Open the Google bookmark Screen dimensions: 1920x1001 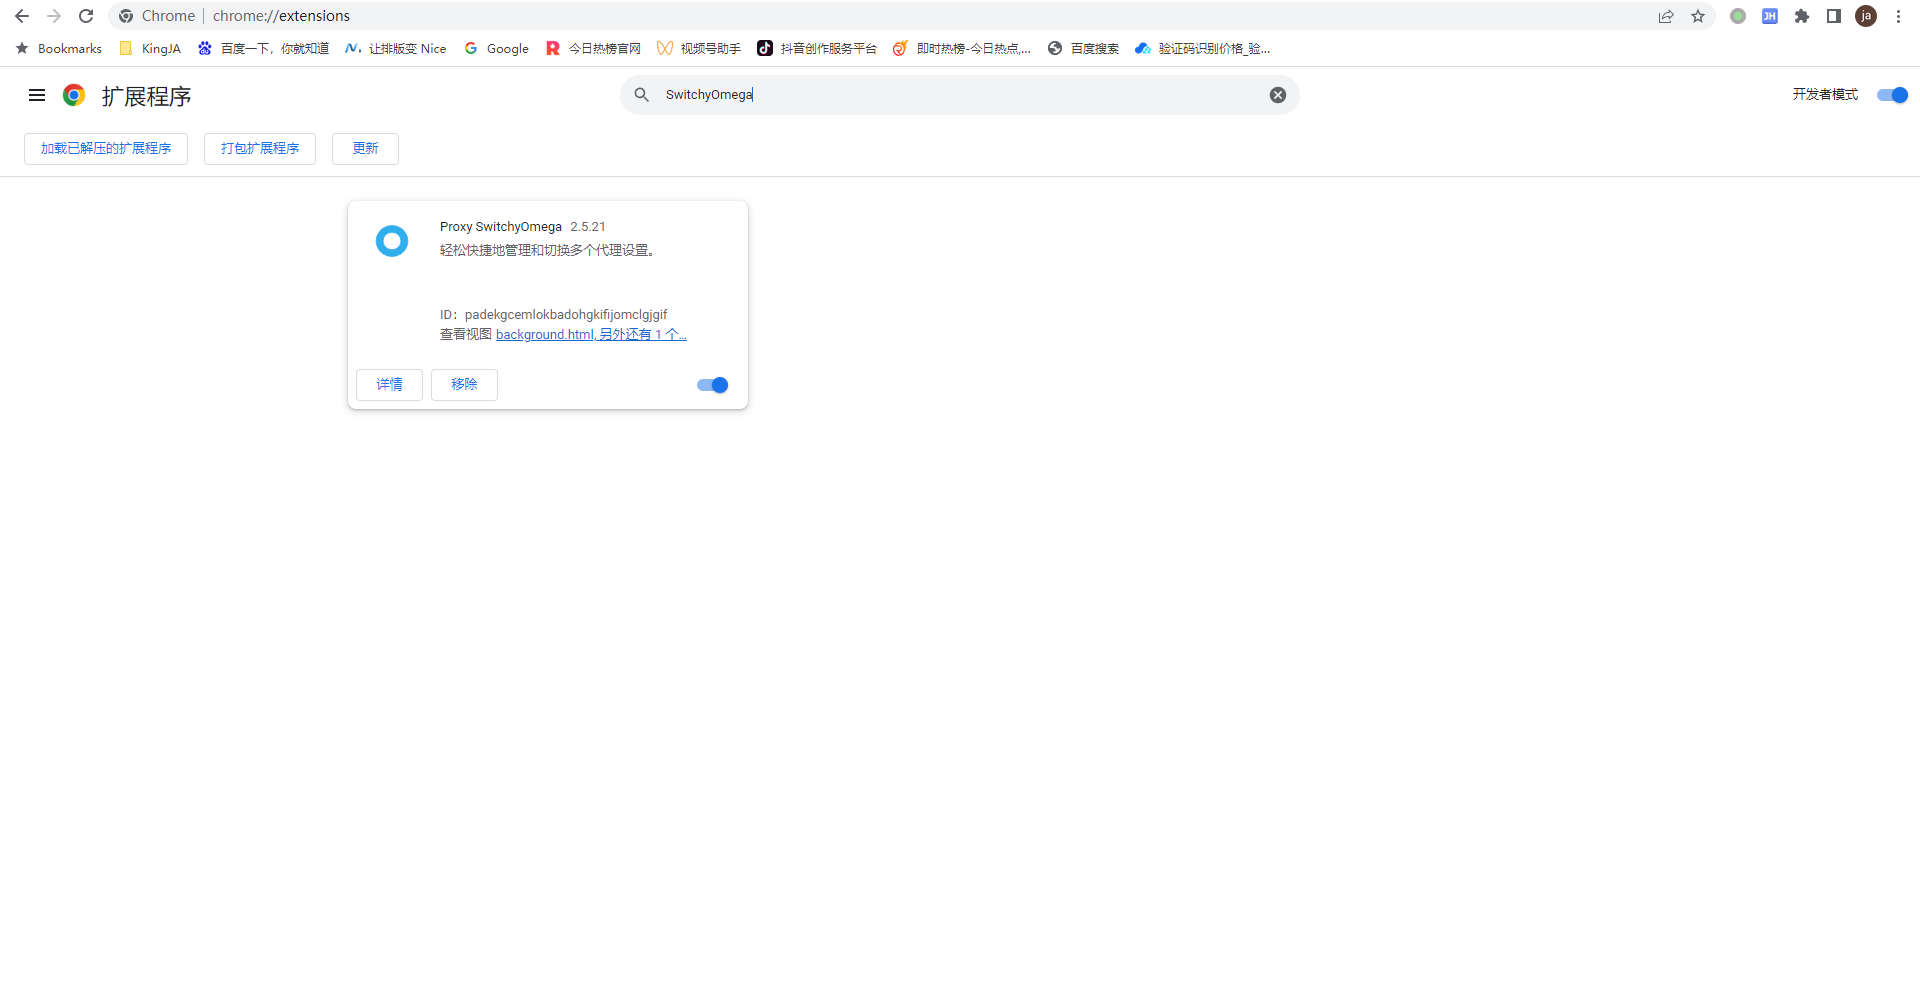[497, 48]
